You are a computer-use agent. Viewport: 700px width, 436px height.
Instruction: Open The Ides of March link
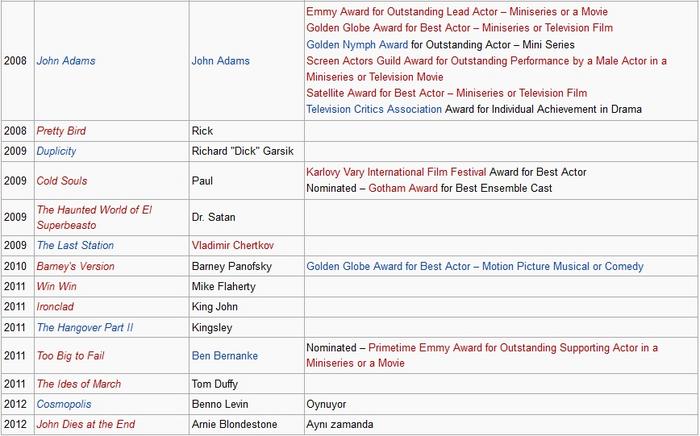click(81, 384)
